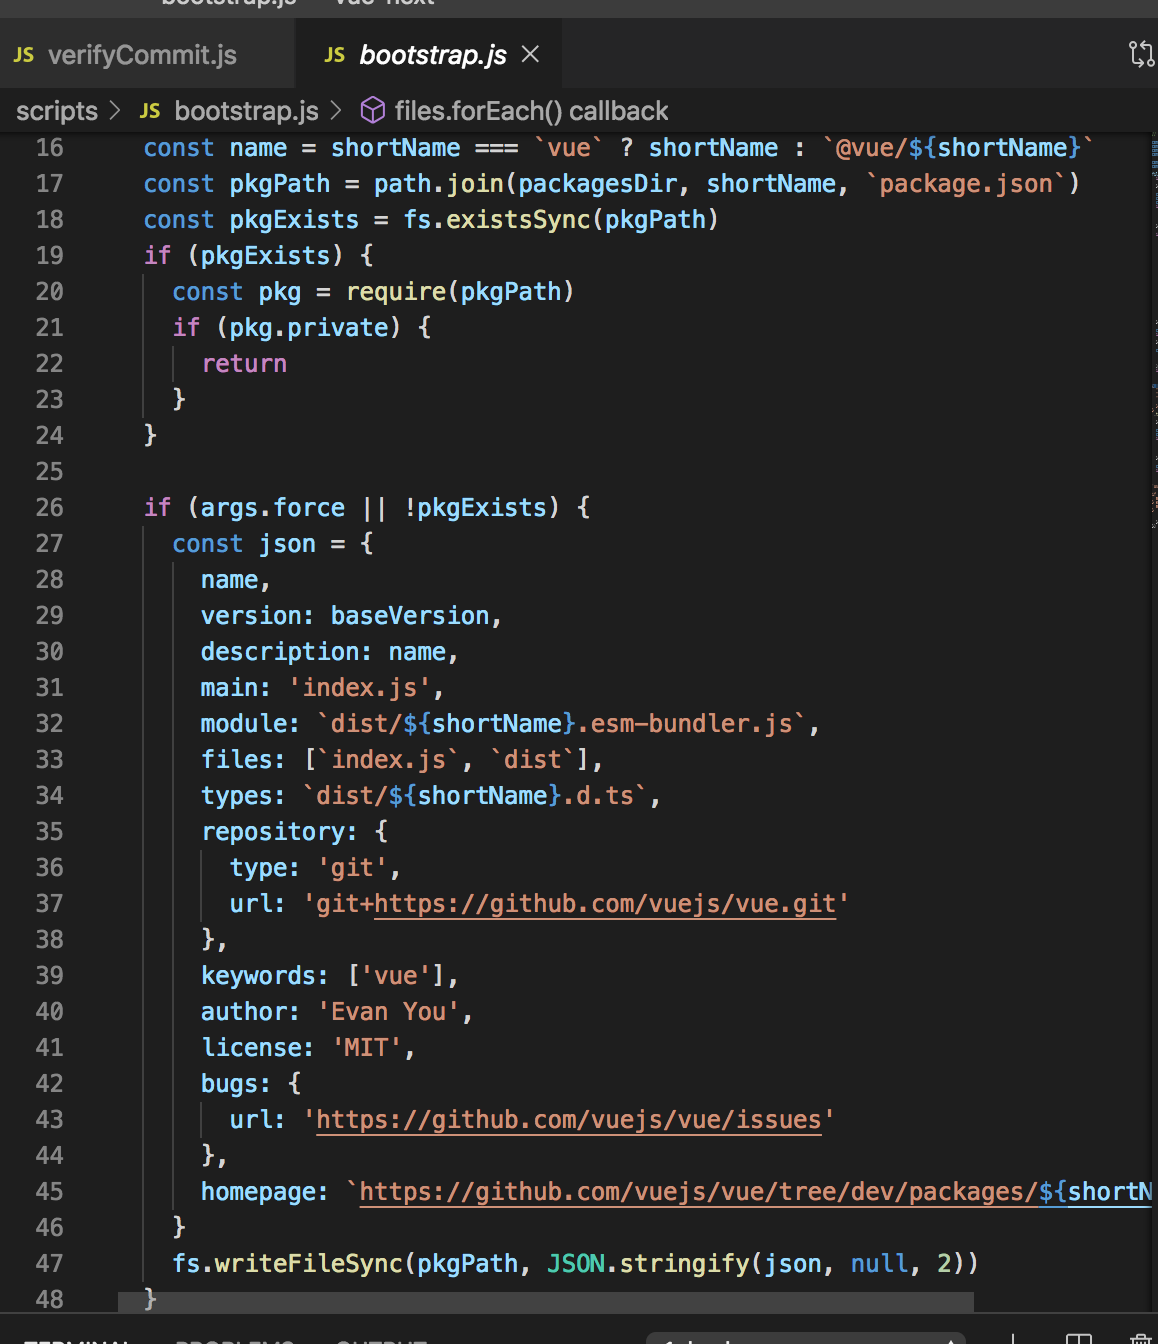The height and width of the screenshot is (1344, 1158).
Task: Close the bootstrap.js tab
Action: point(531,54)
